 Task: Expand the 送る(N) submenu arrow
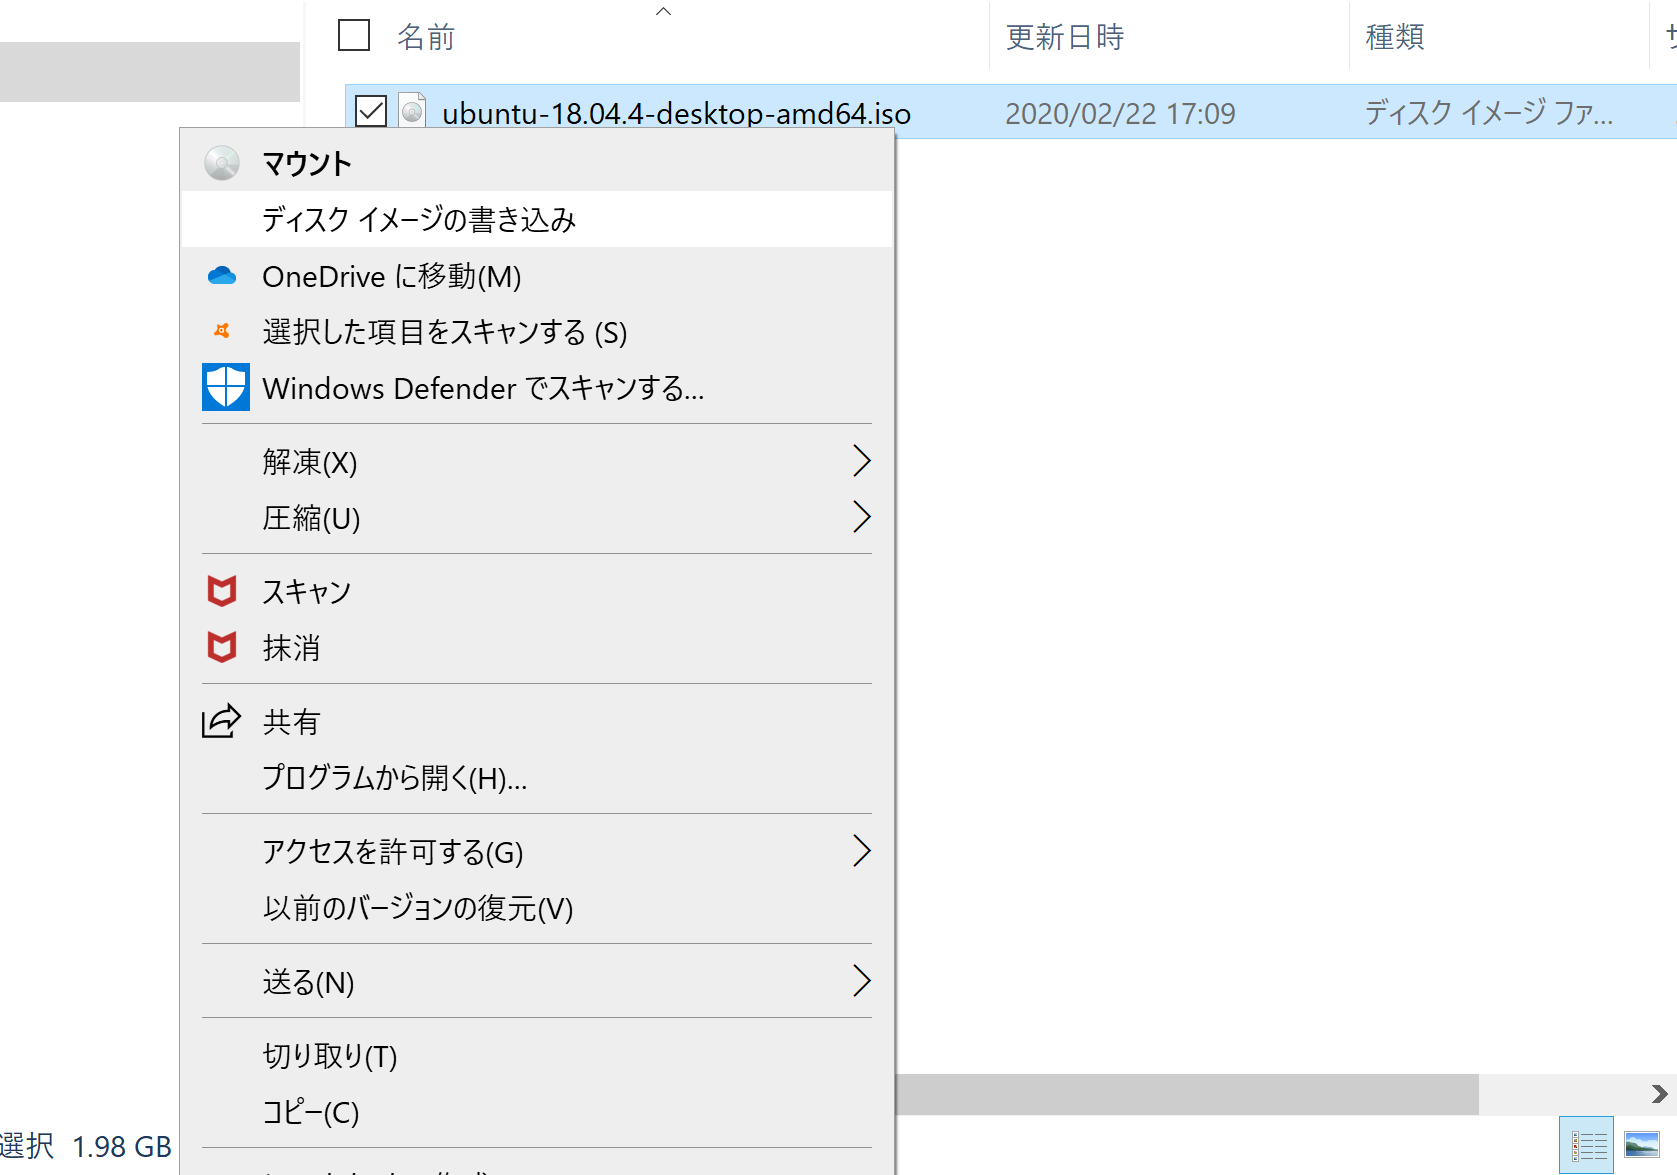click(861, 981)
